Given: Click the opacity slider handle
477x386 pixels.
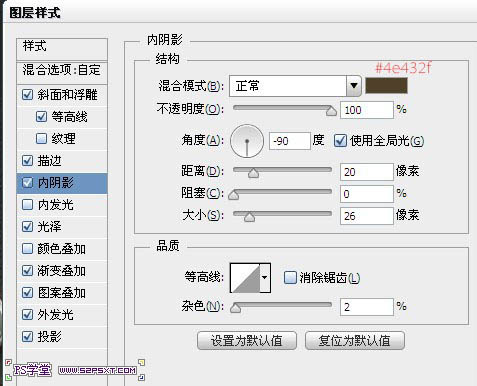Looking at the screenshot, I should [331, 111].
